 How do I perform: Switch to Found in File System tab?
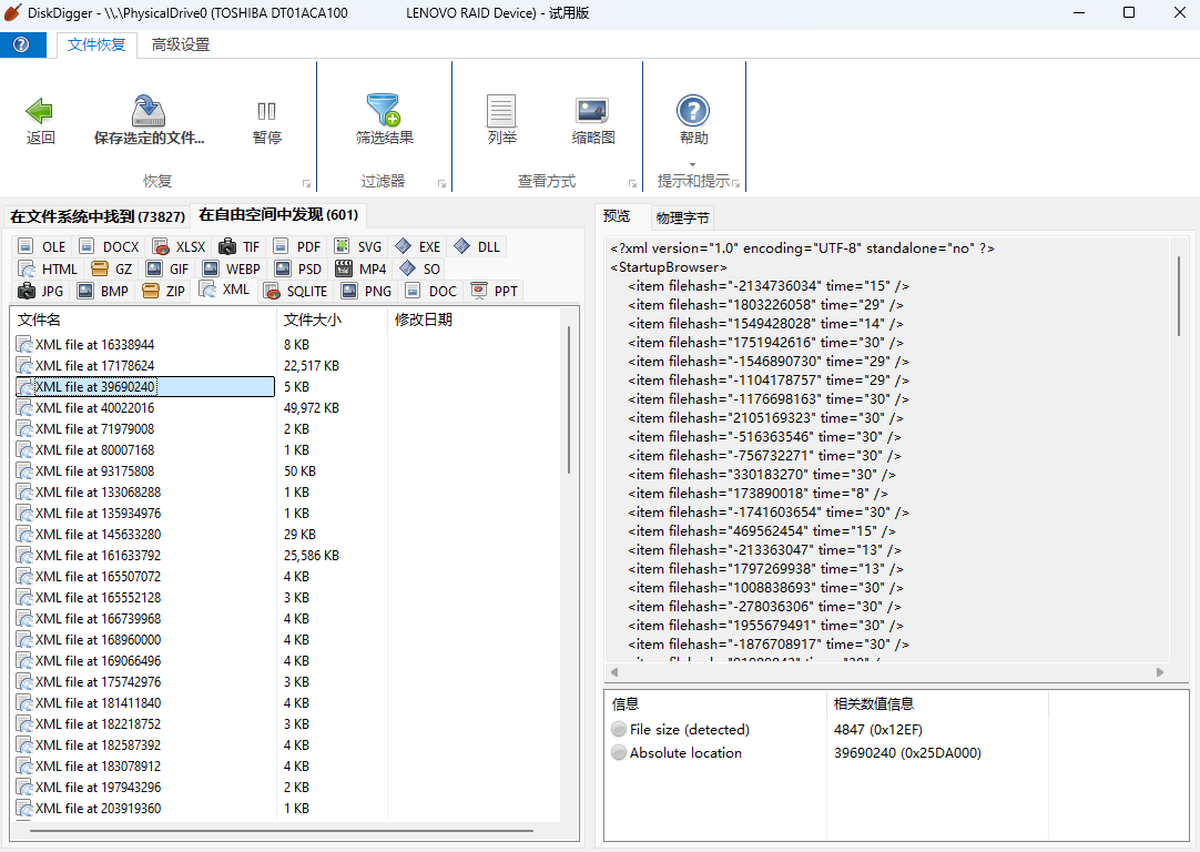tap(98, 217)
